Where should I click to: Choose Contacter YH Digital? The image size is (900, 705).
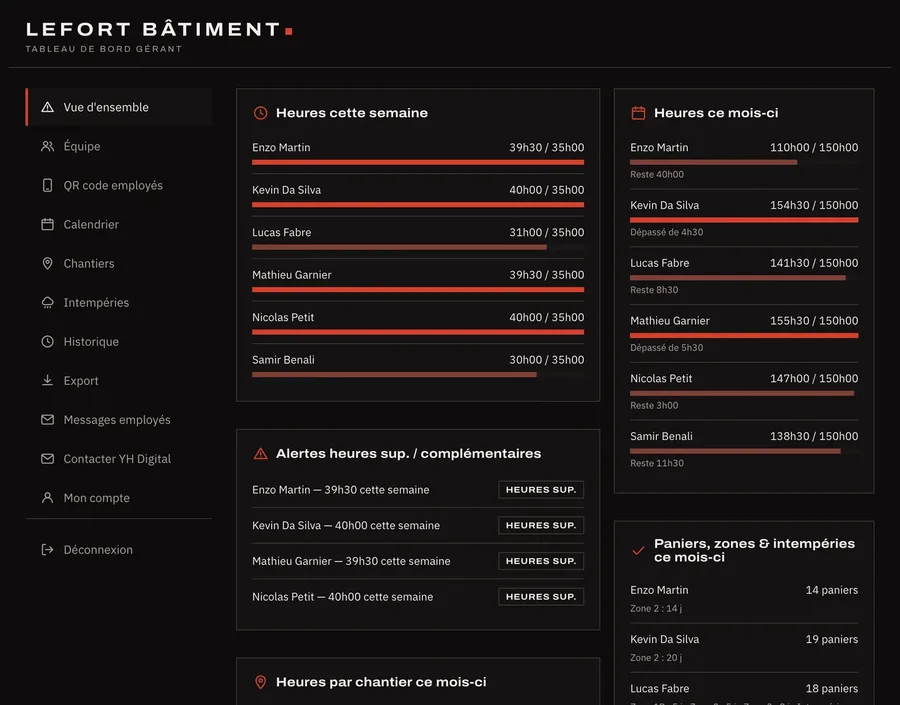[119, 459]
